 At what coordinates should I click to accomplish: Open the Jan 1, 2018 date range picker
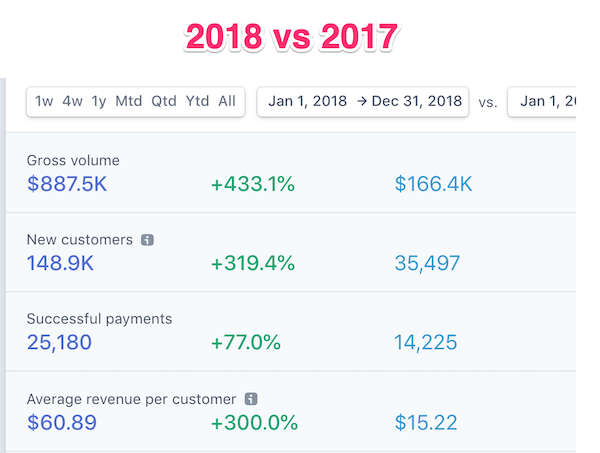pos(362,101)
